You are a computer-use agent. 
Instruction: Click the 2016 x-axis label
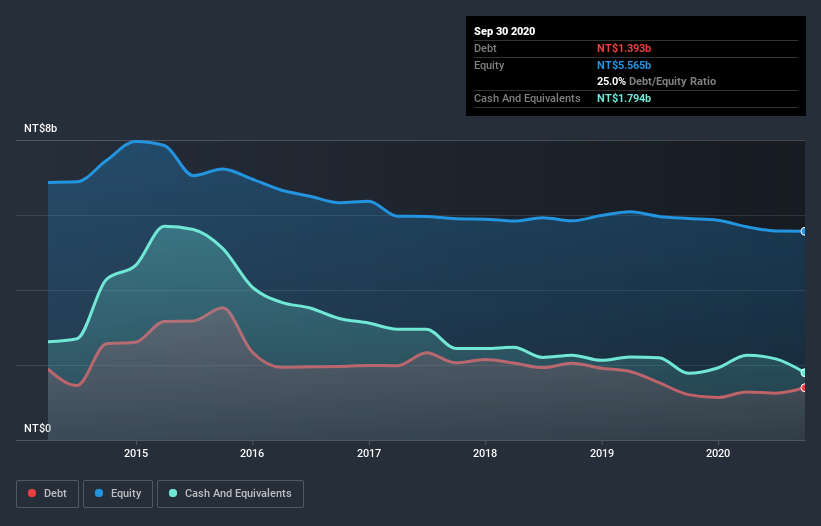click(252, 453)
